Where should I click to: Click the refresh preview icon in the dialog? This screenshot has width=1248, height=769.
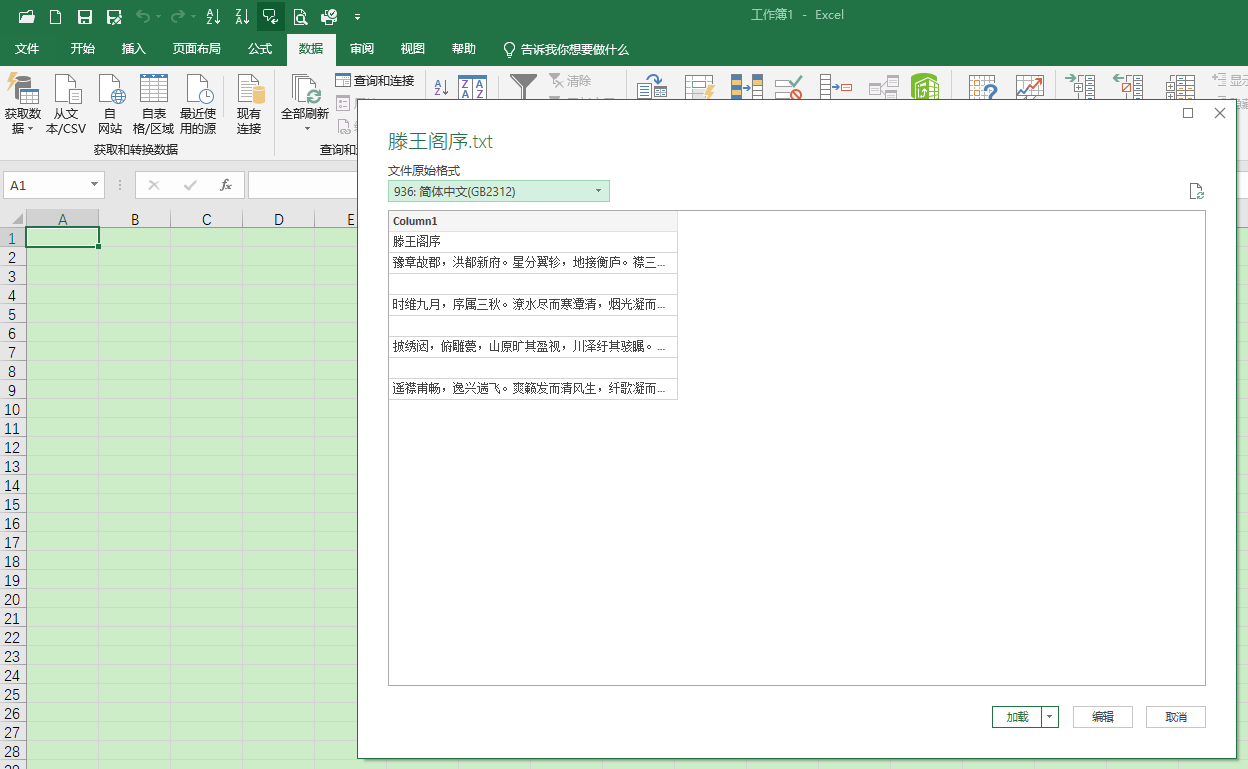pos(1196,191)
